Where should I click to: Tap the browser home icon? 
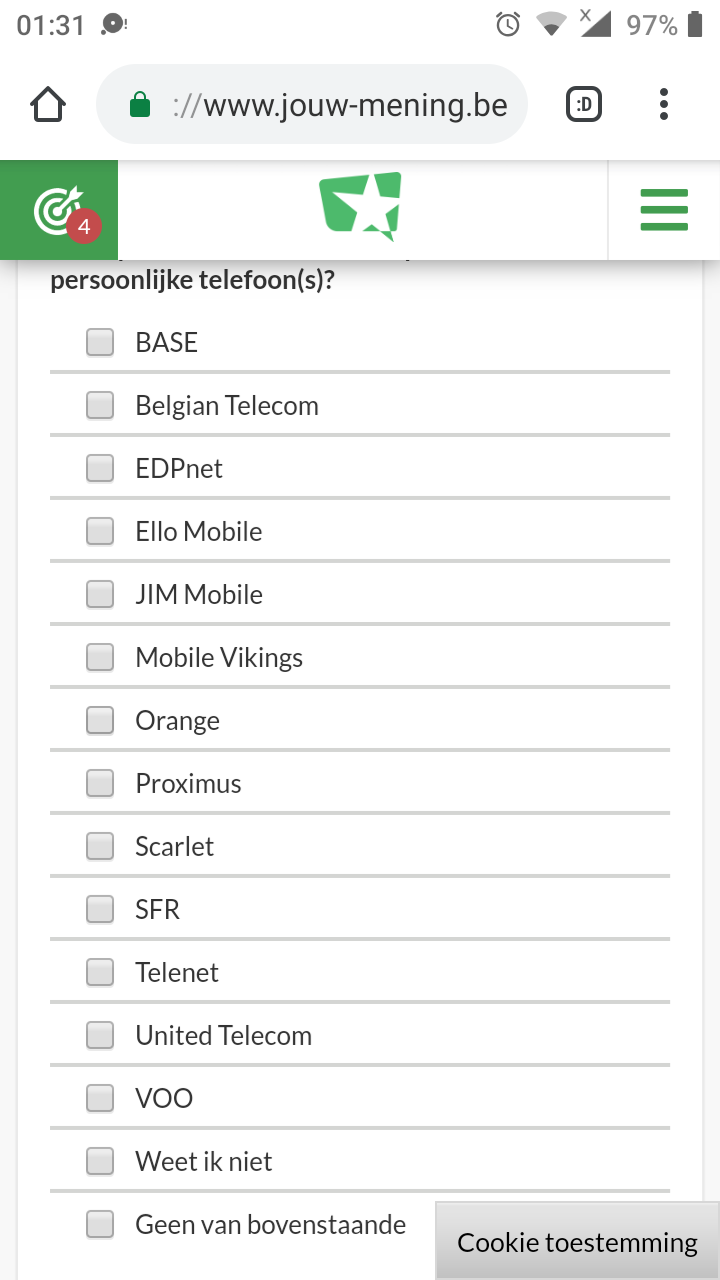coord(48,105)
